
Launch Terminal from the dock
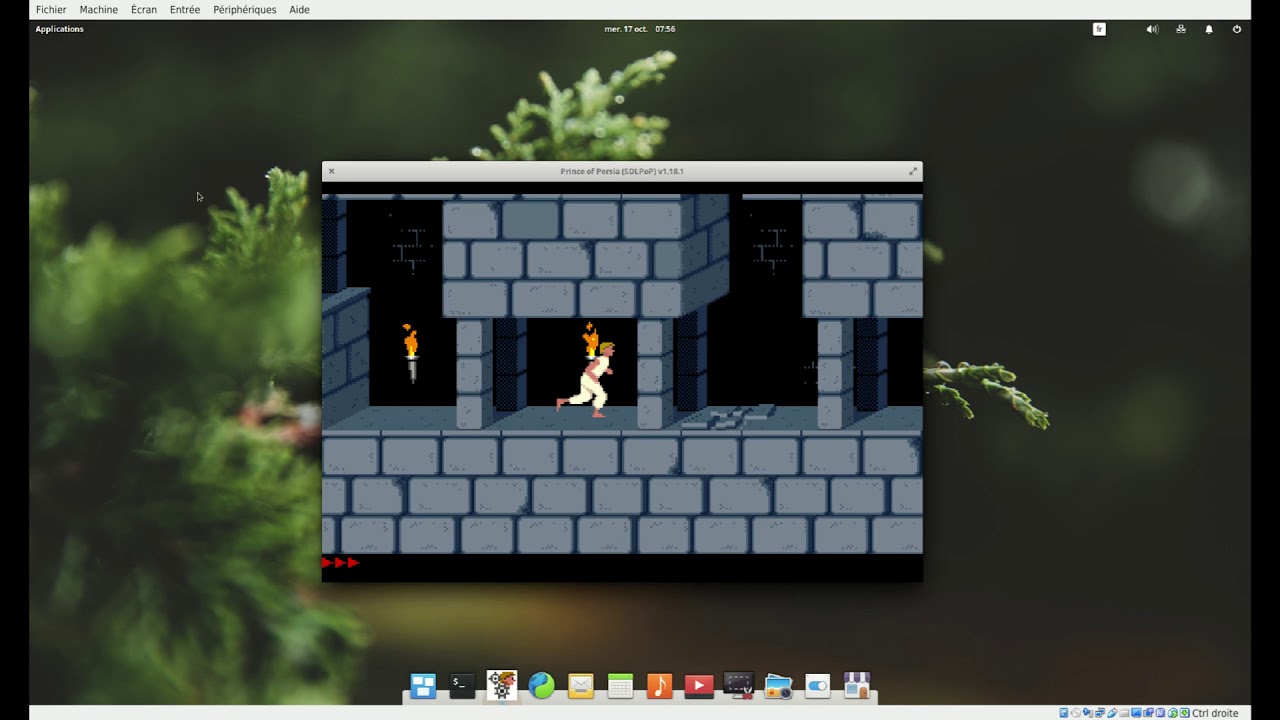pos(462,685)
